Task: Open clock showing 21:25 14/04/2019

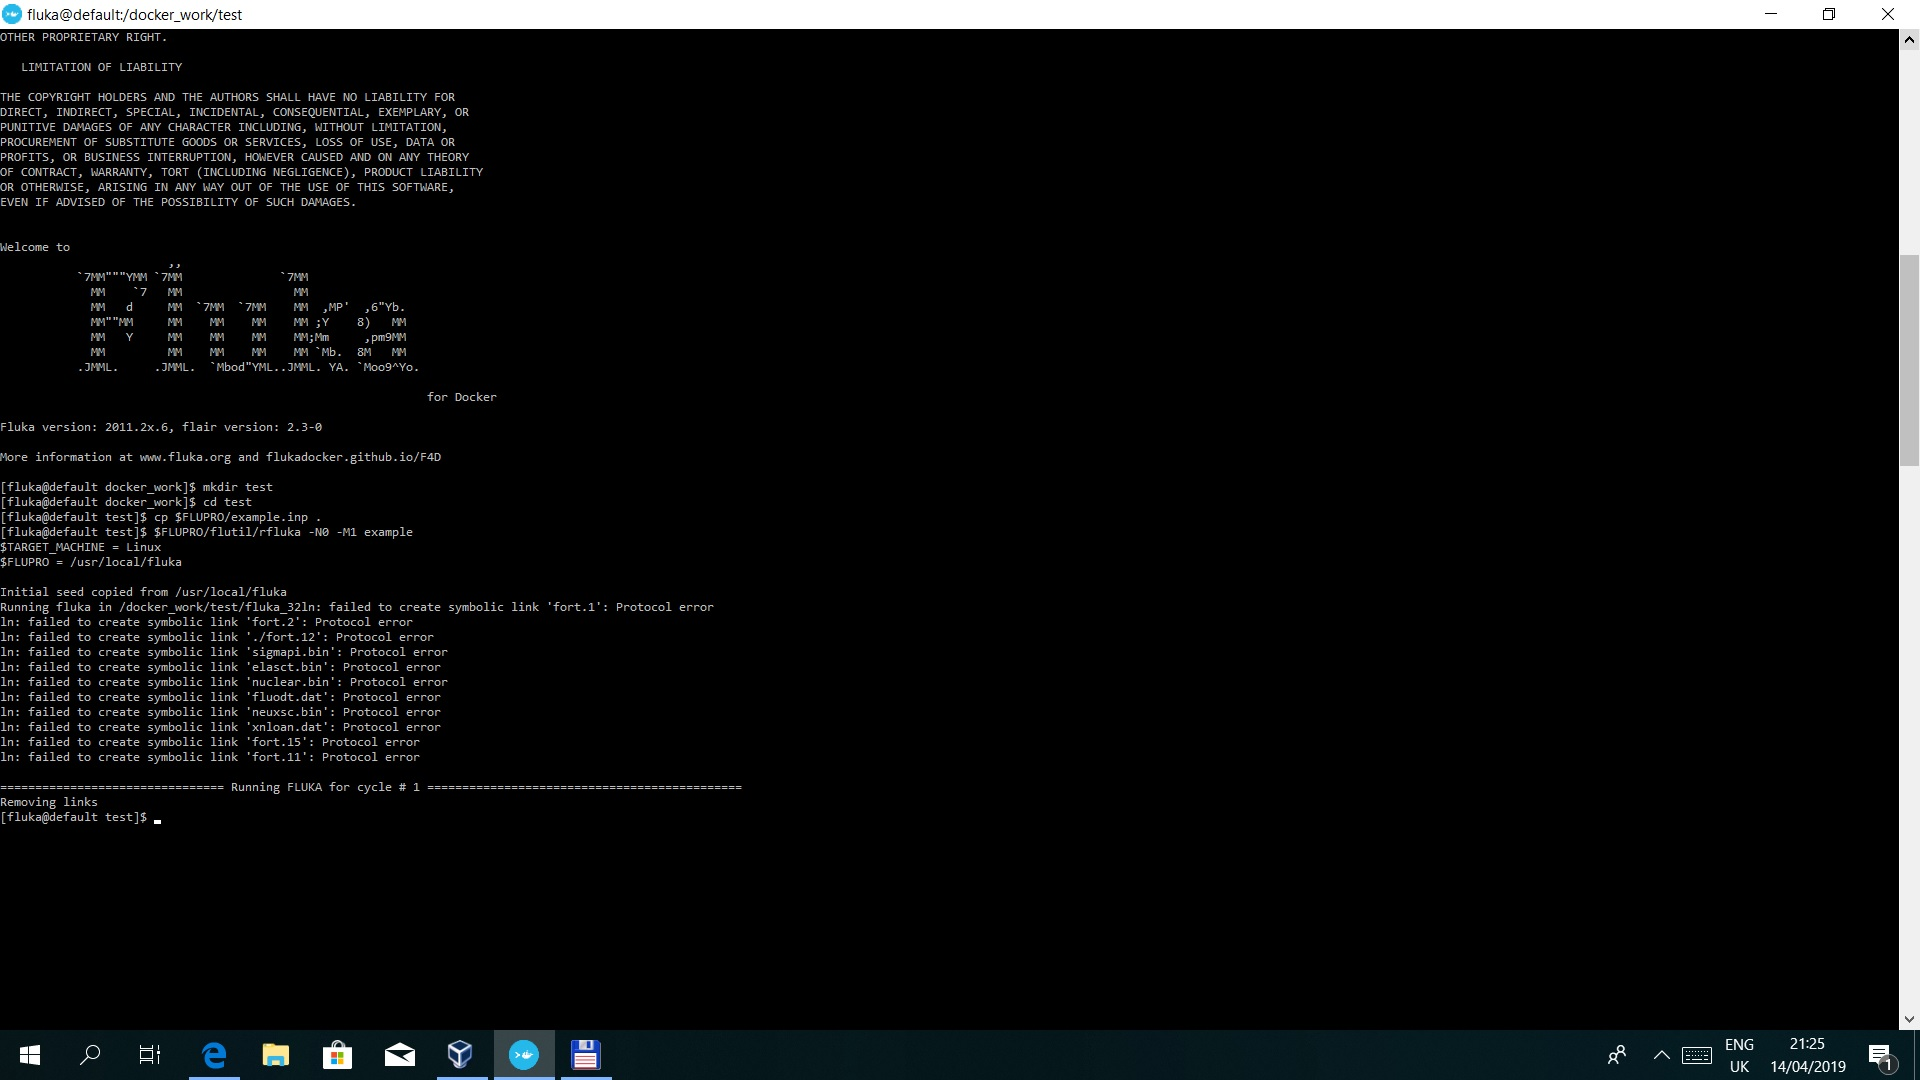Action: 1808,1055
